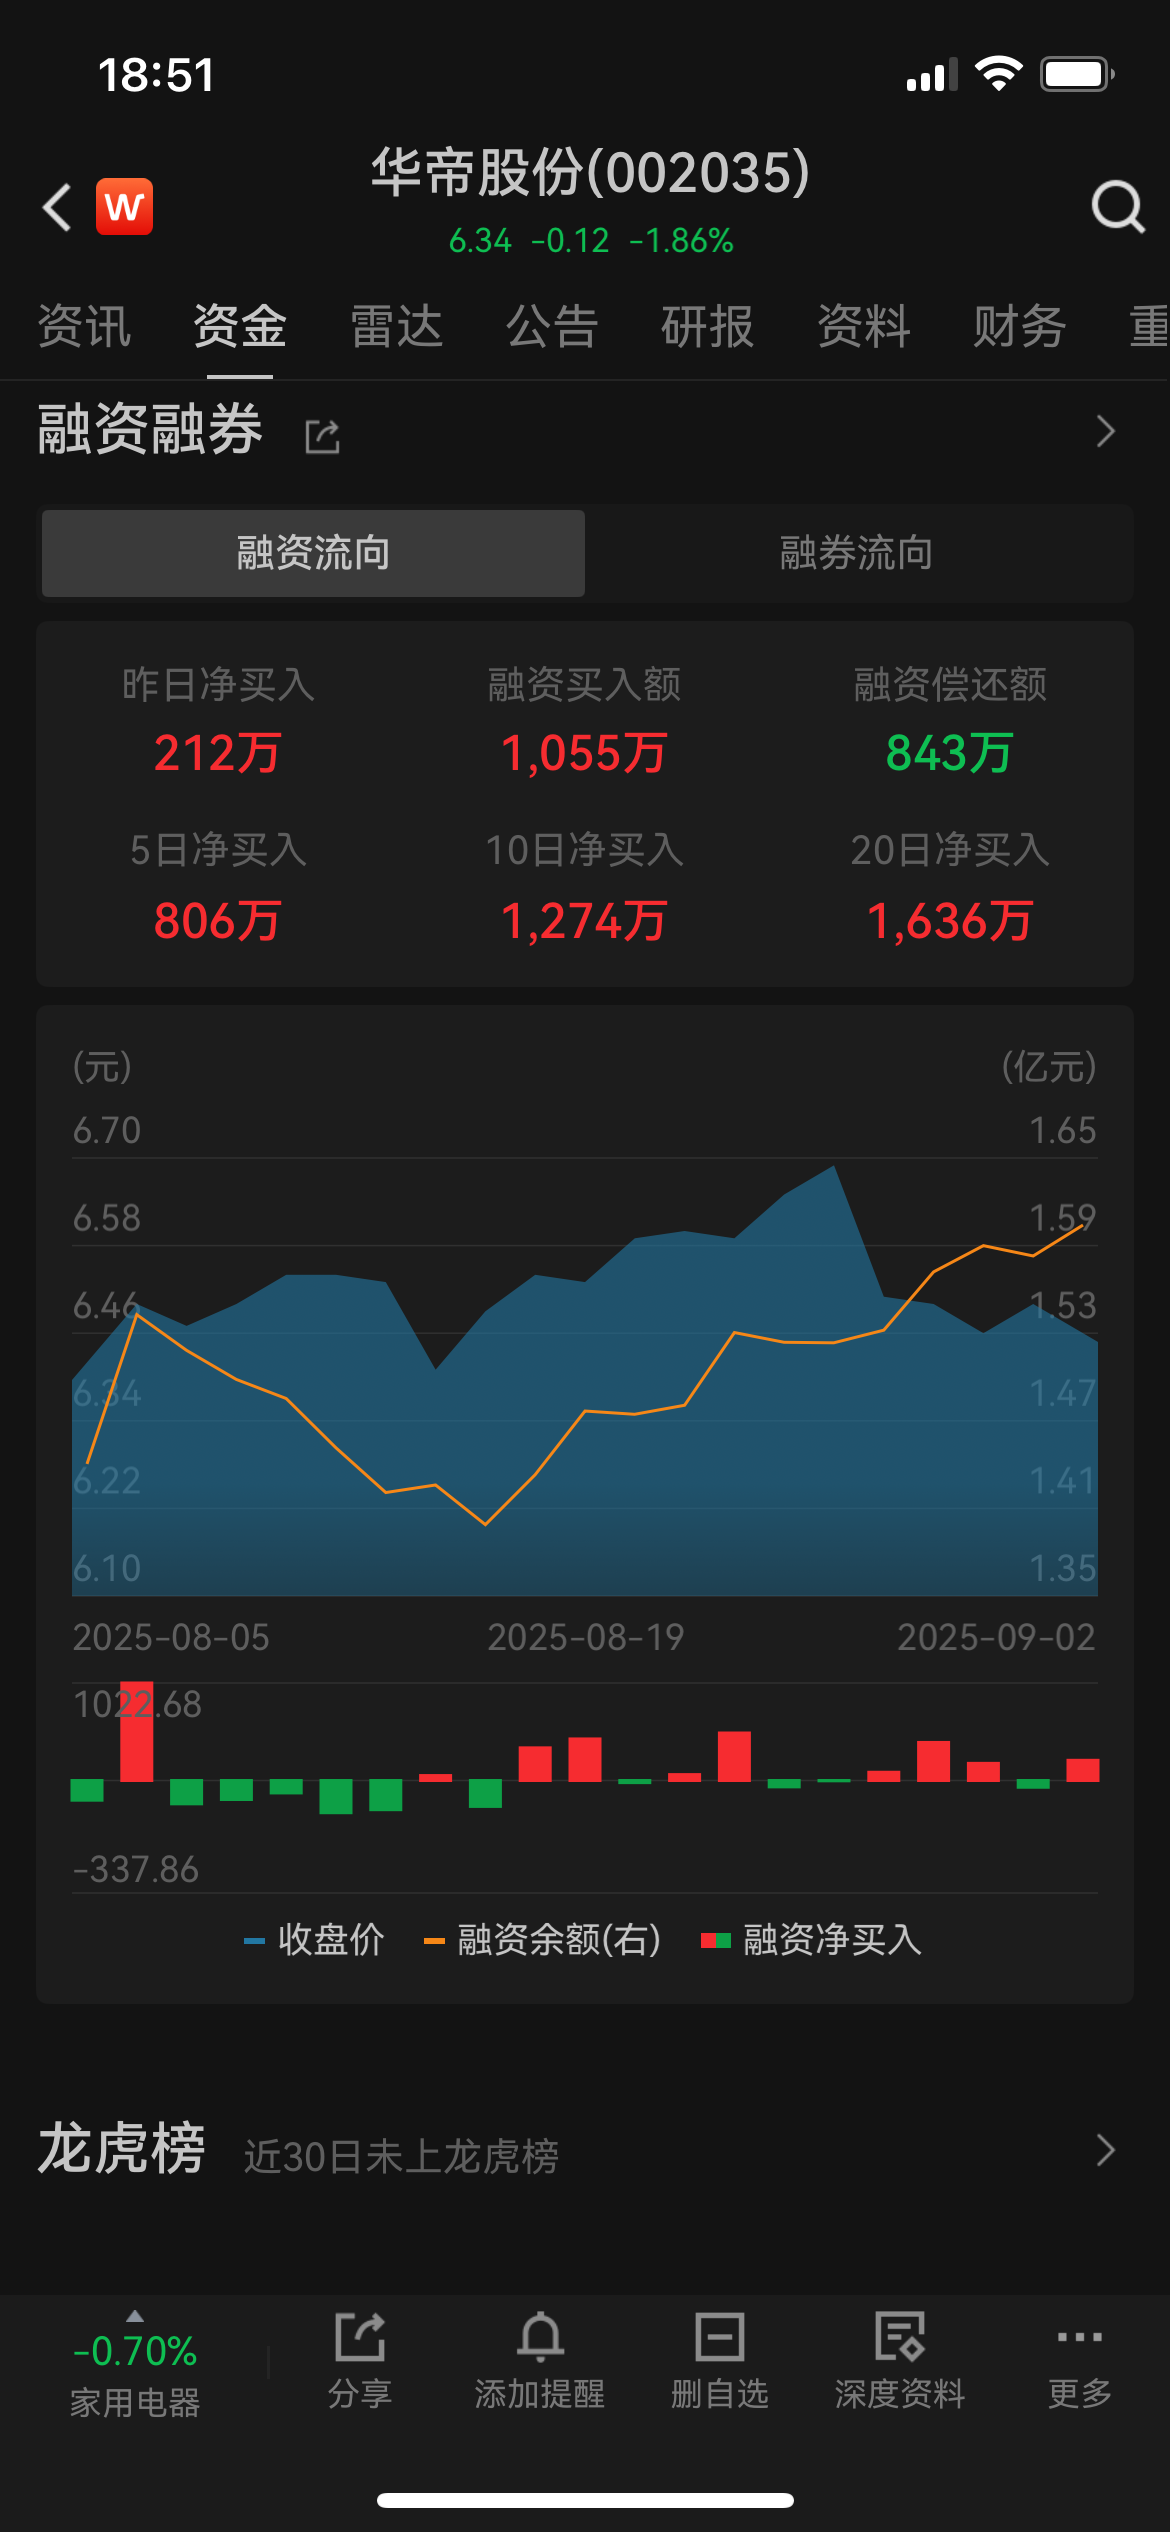Tap the battery status icon
Screen dimensions: 1170x2532
[1077, 74]
